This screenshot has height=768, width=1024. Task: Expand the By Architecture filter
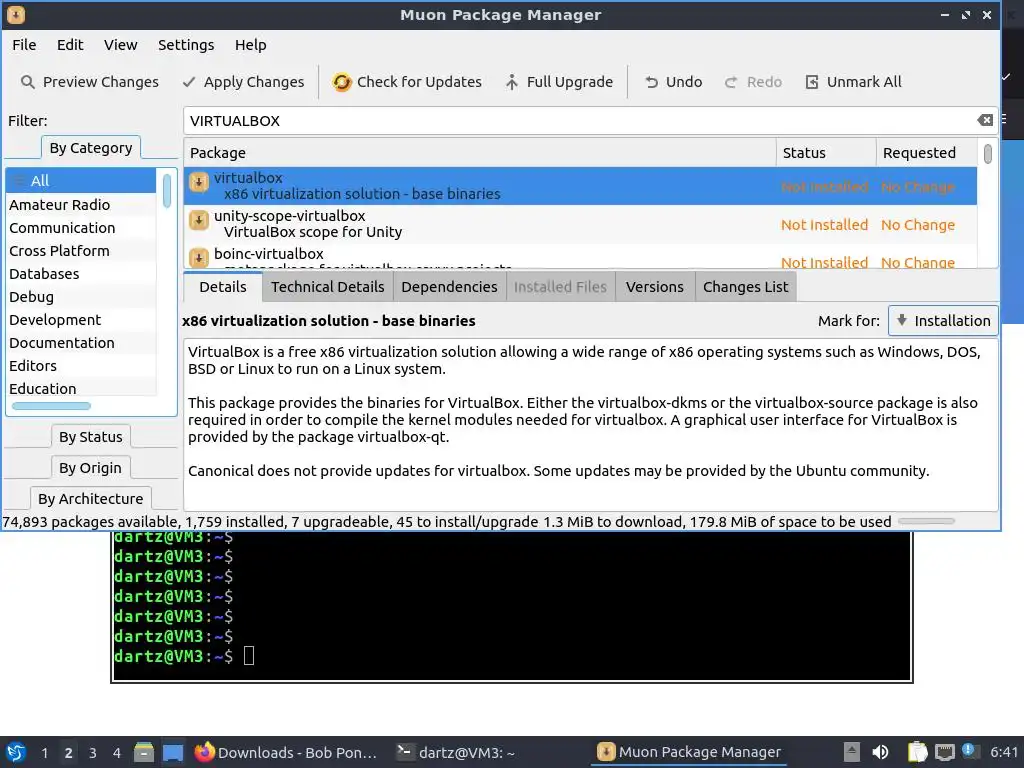tap(91, 499)
